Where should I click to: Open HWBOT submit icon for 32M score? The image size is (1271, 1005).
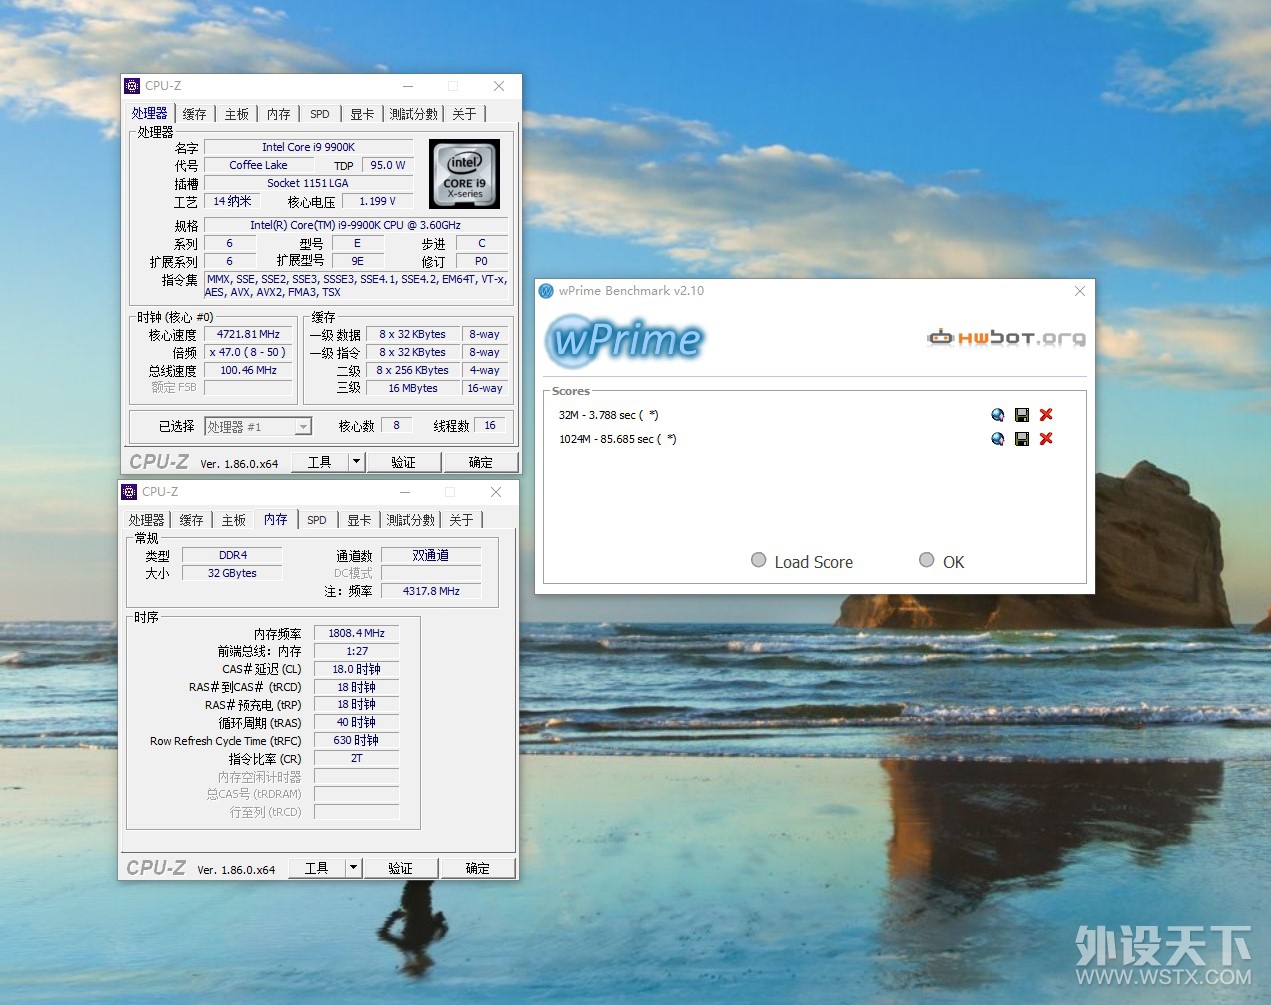[997, 415]
